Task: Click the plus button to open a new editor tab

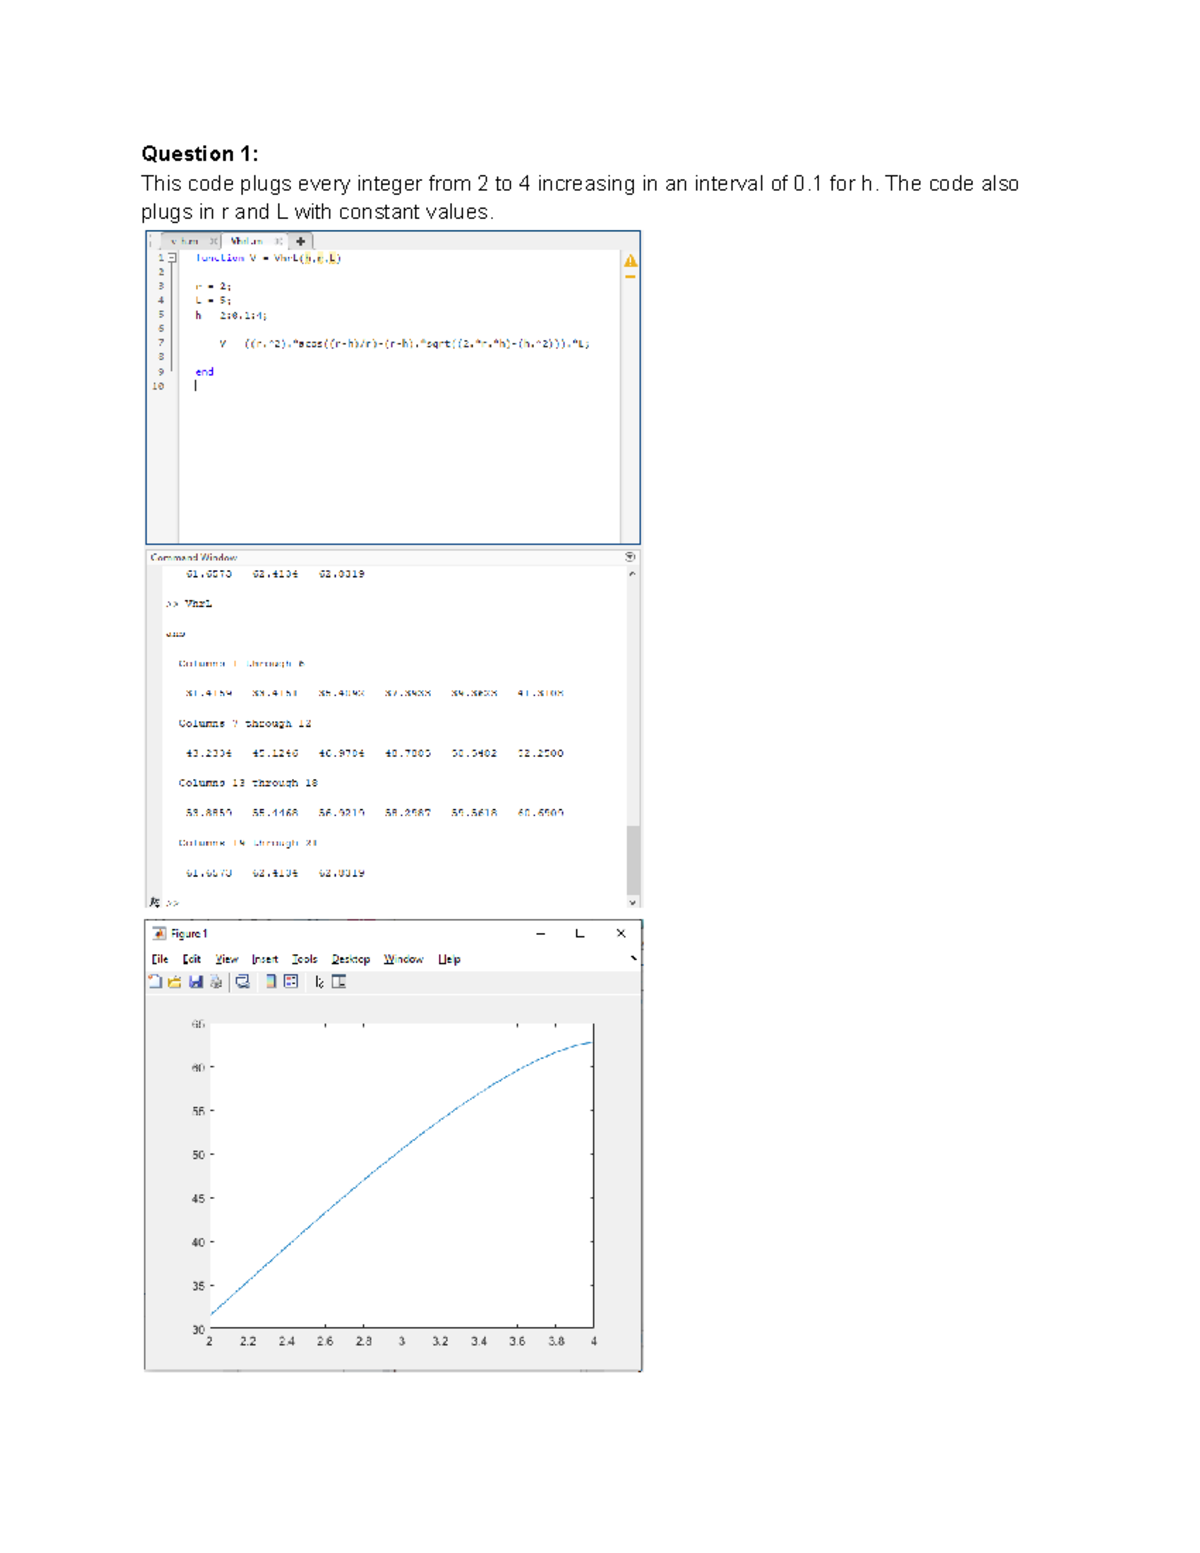Action: pyautogui.click(x=301, y=241)
